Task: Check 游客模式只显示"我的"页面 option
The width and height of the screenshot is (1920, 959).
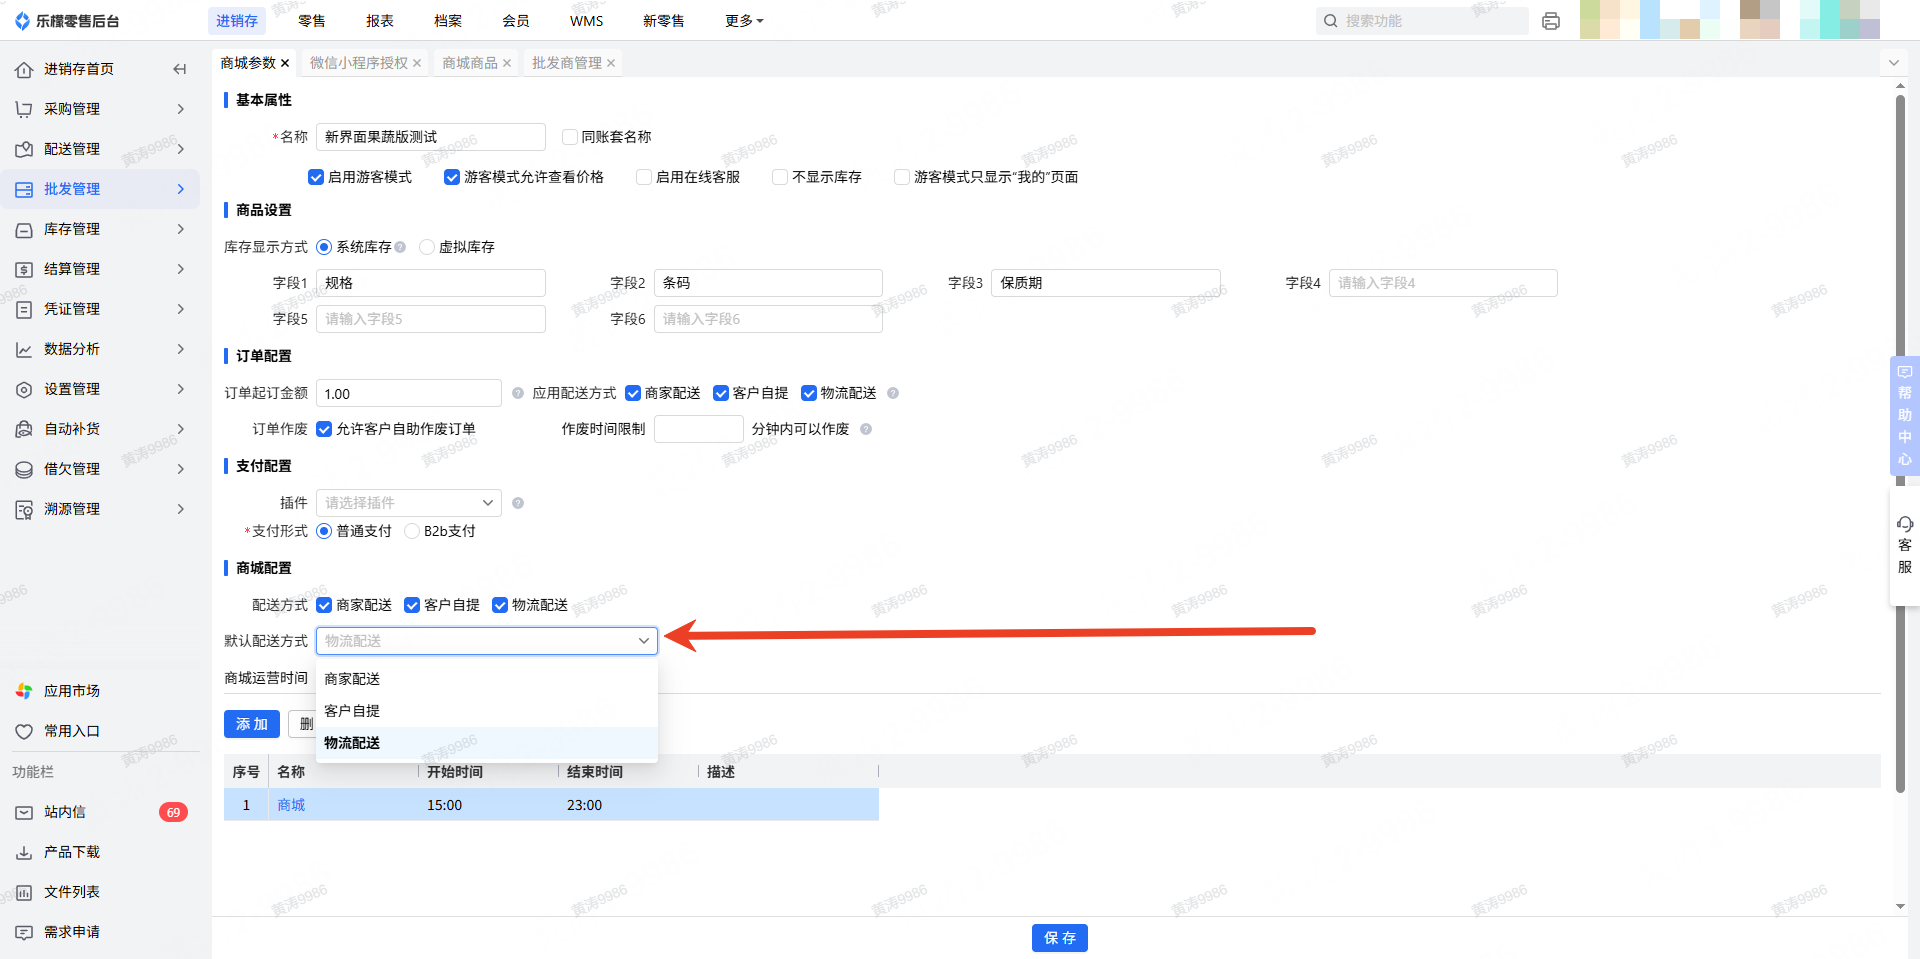Action: coord(902,177)
